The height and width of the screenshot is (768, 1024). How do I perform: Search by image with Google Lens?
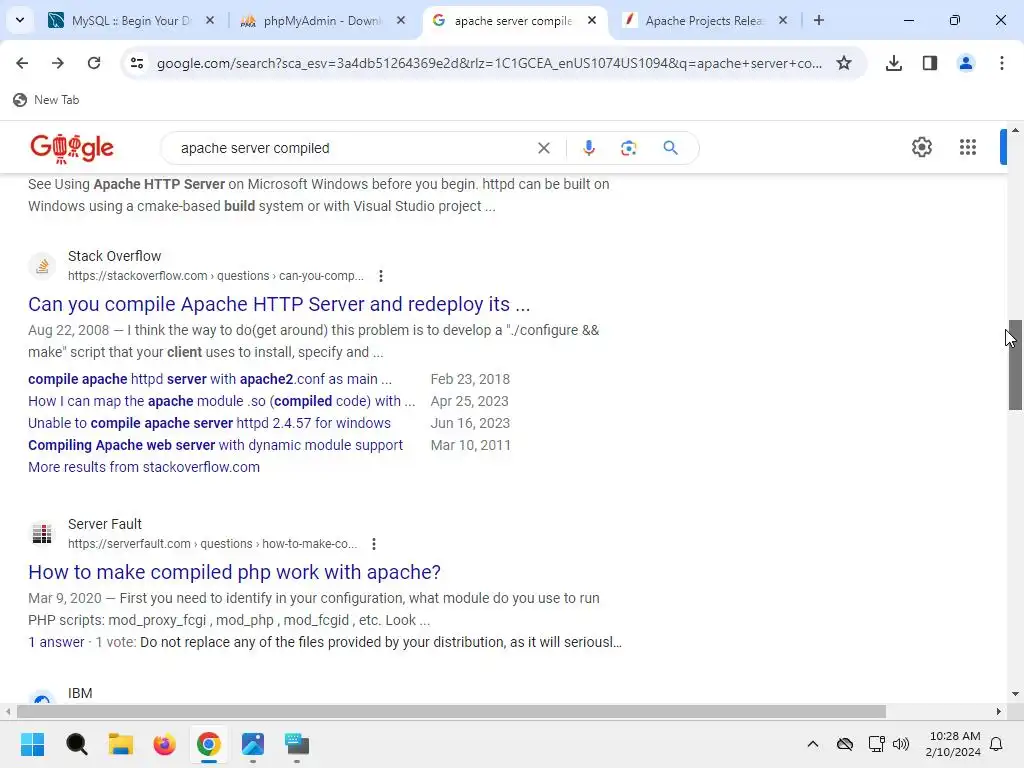tap(628, 148)
